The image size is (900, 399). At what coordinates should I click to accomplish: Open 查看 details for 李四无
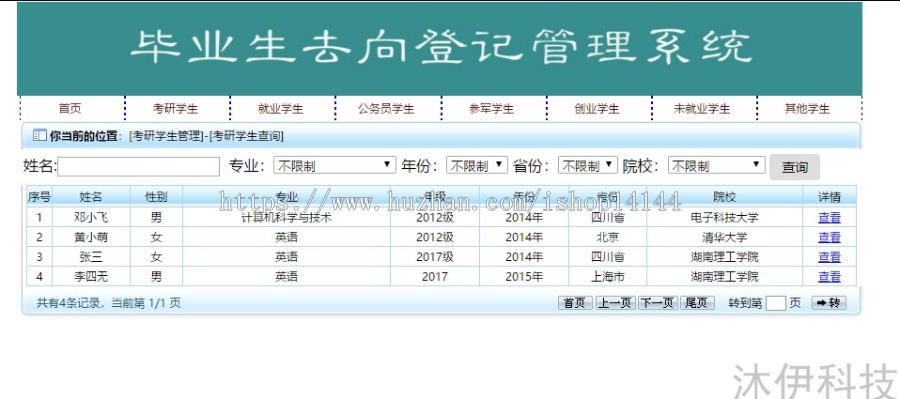tap(829, 277)
